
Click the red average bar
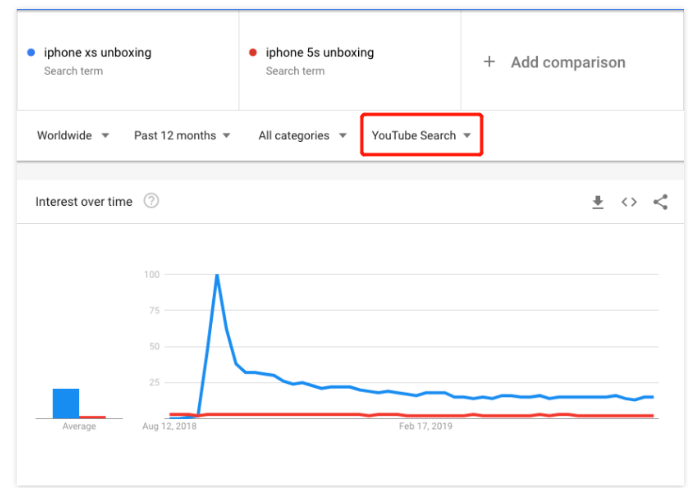click(93, 416)
